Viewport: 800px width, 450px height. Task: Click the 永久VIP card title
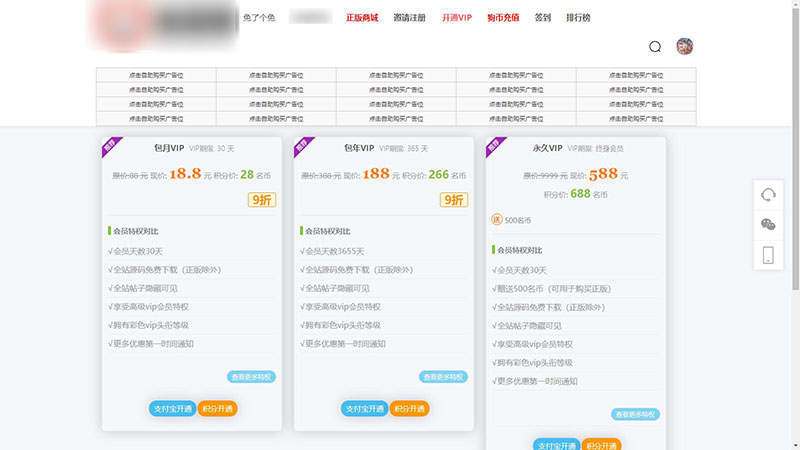tap(547, 148)
